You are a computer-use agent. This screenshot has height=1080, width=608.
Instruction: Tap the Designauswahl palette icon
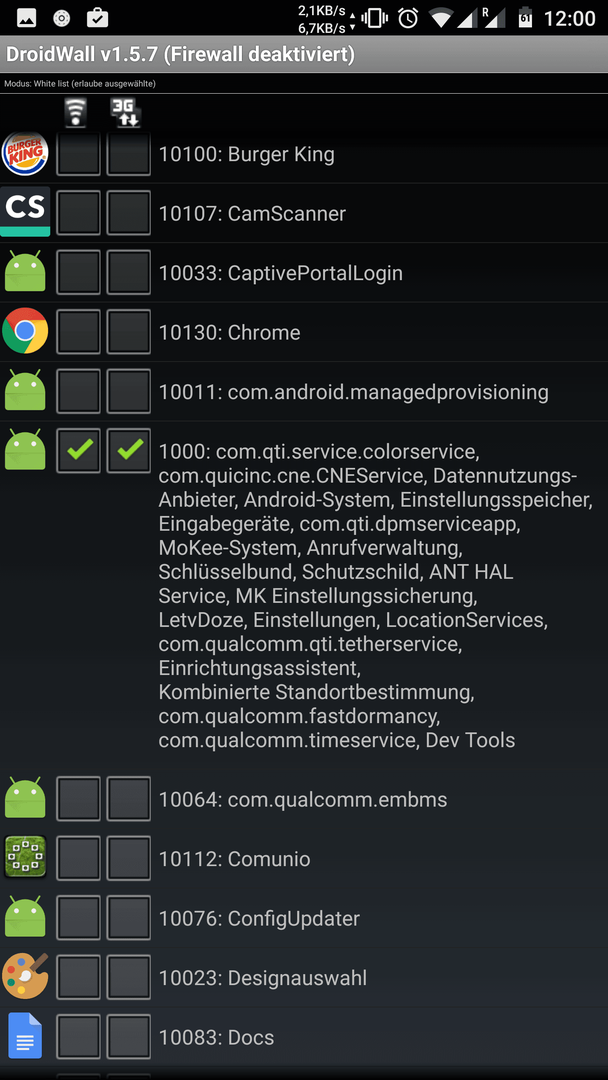[x=25, y=976]
